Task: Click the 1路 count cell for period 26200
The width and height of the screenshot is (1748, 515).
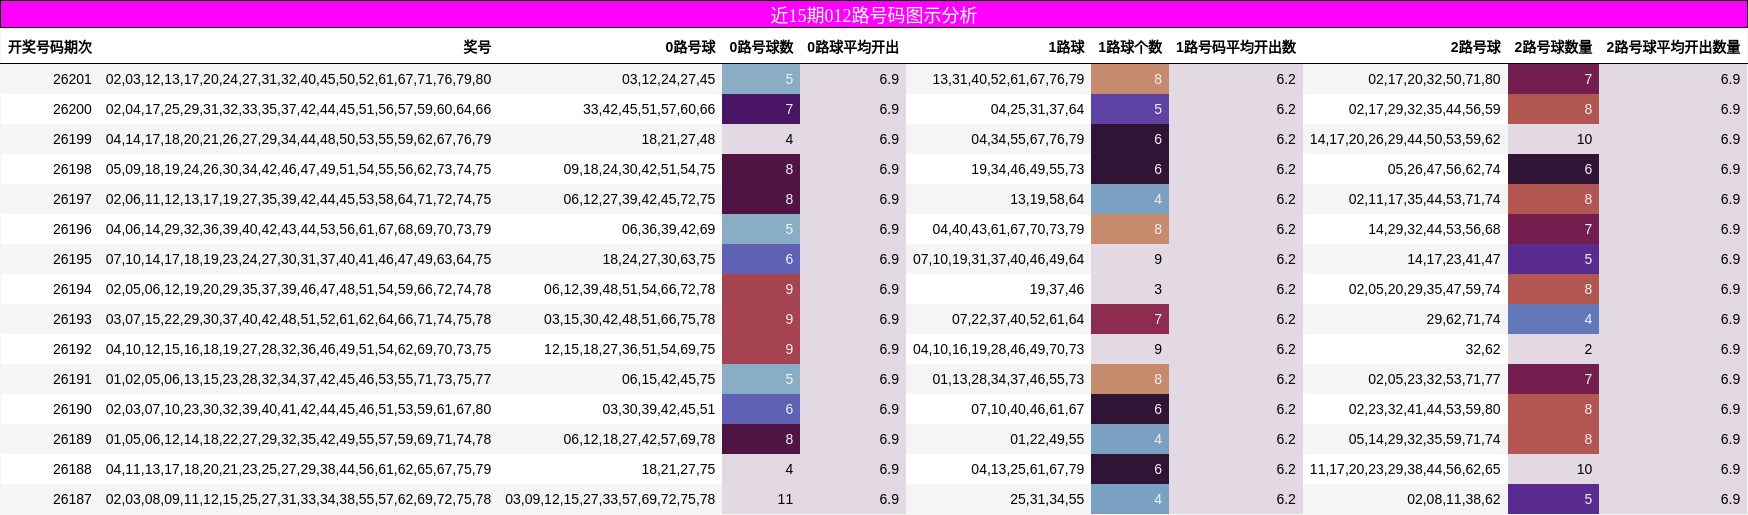Action: (x=1130, y=109)
